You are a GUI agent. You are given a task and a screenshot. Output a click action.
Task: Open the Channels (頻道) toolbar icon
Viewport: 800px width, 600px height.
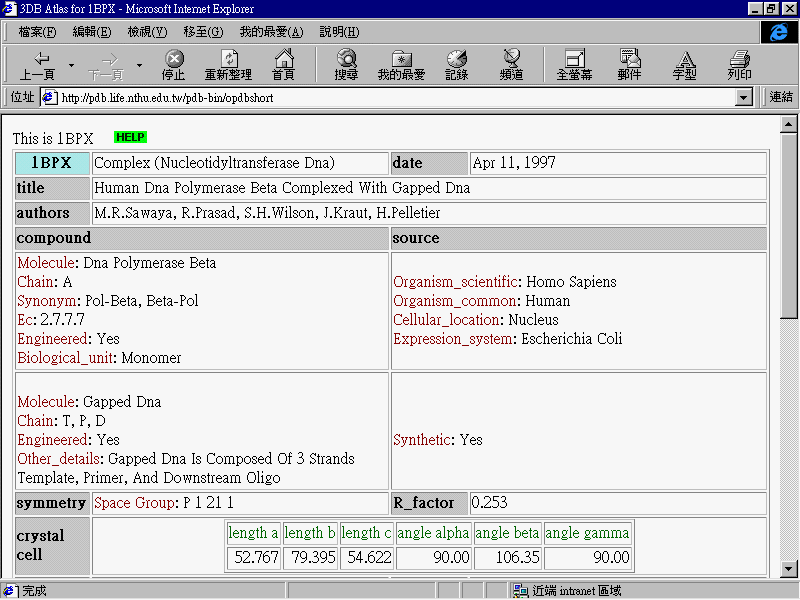click(x=512, y=65)
